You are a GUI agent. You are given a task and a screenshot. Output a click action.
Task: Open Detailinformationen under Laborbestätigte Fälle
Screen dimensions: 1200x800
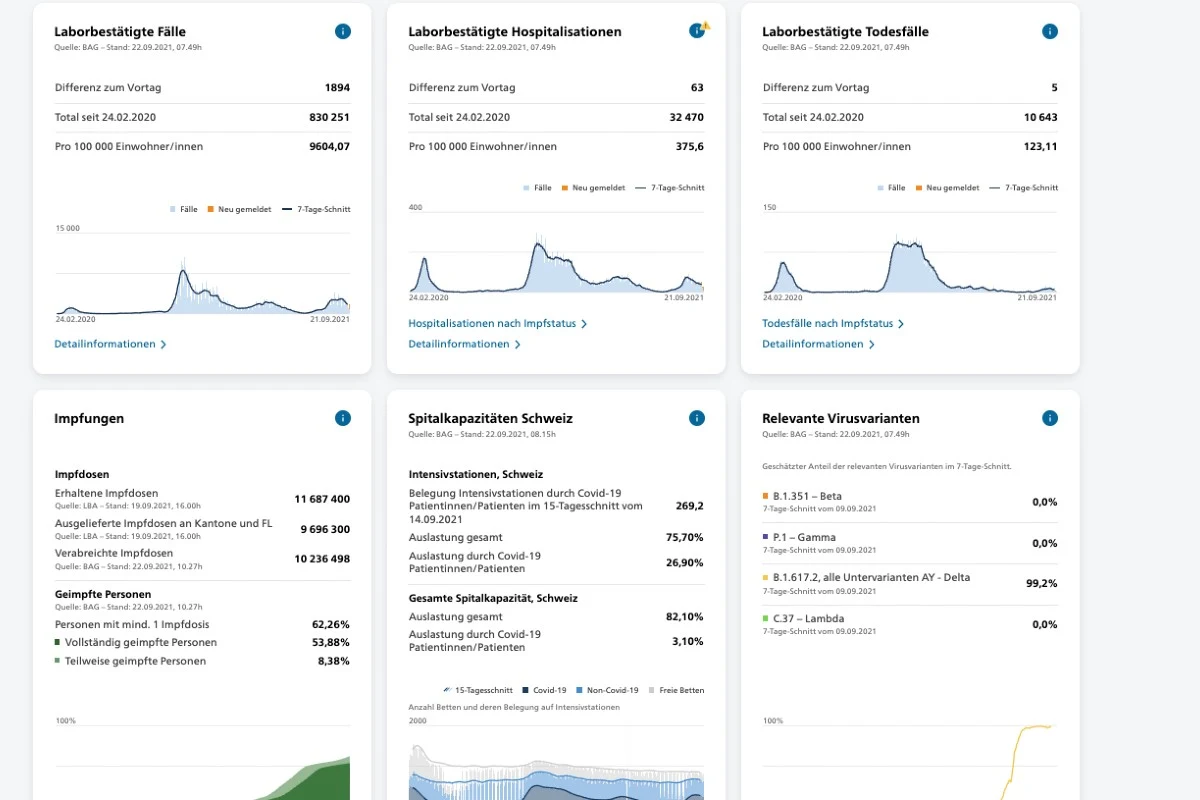[x=110, y=344]
